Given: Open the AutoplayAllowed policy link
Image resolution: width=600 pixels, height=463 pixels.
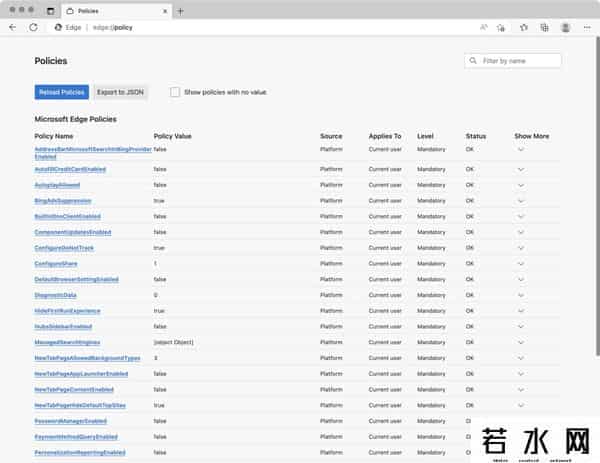Looking at the screenshot, I should (x=57, y=185).
